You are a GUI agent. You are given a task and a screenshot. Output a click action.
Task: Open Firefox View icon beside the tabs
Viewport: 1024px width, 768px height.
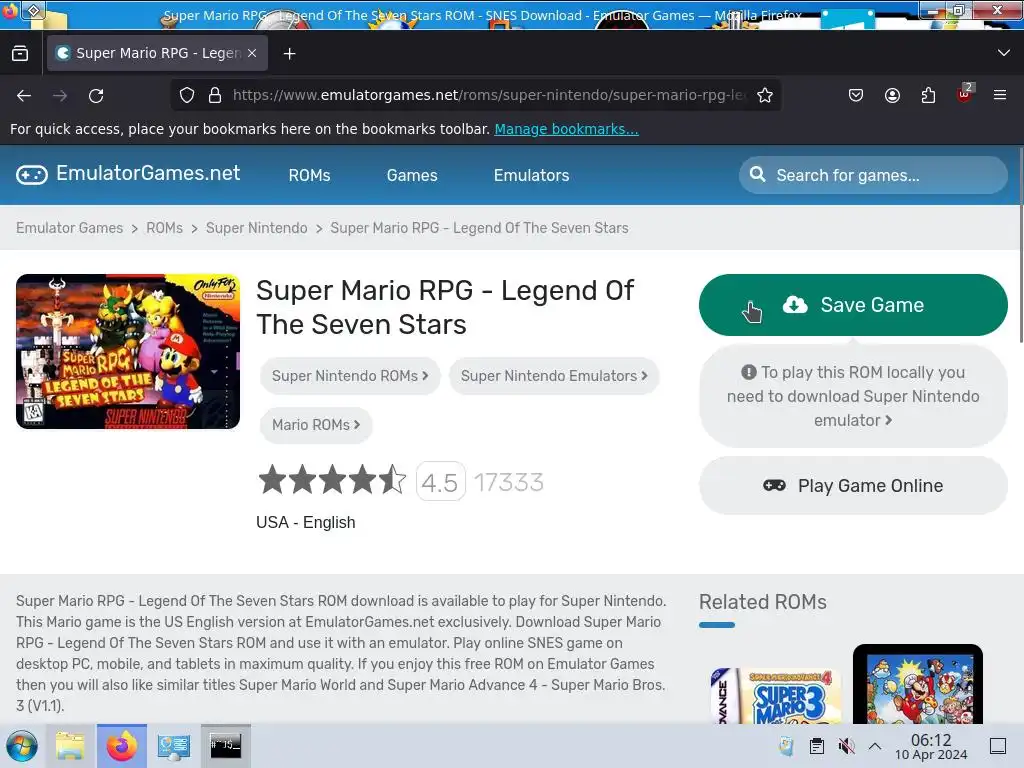coord(20,54)
